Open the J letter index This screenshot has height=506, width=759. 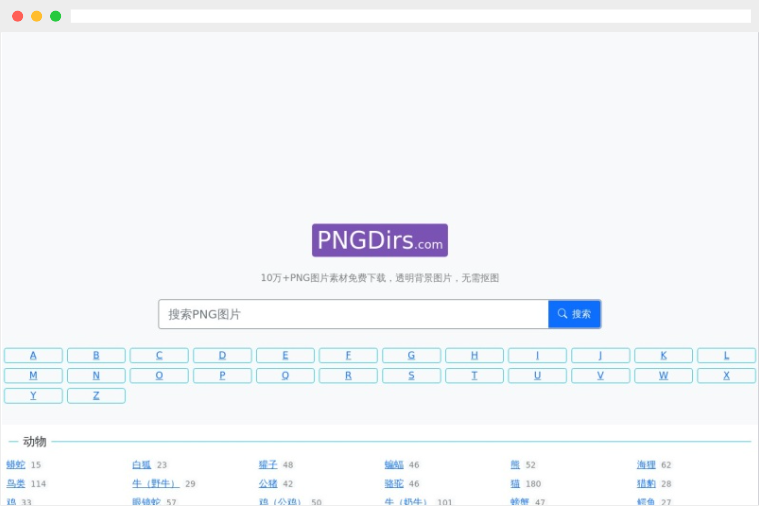point(601,355)
